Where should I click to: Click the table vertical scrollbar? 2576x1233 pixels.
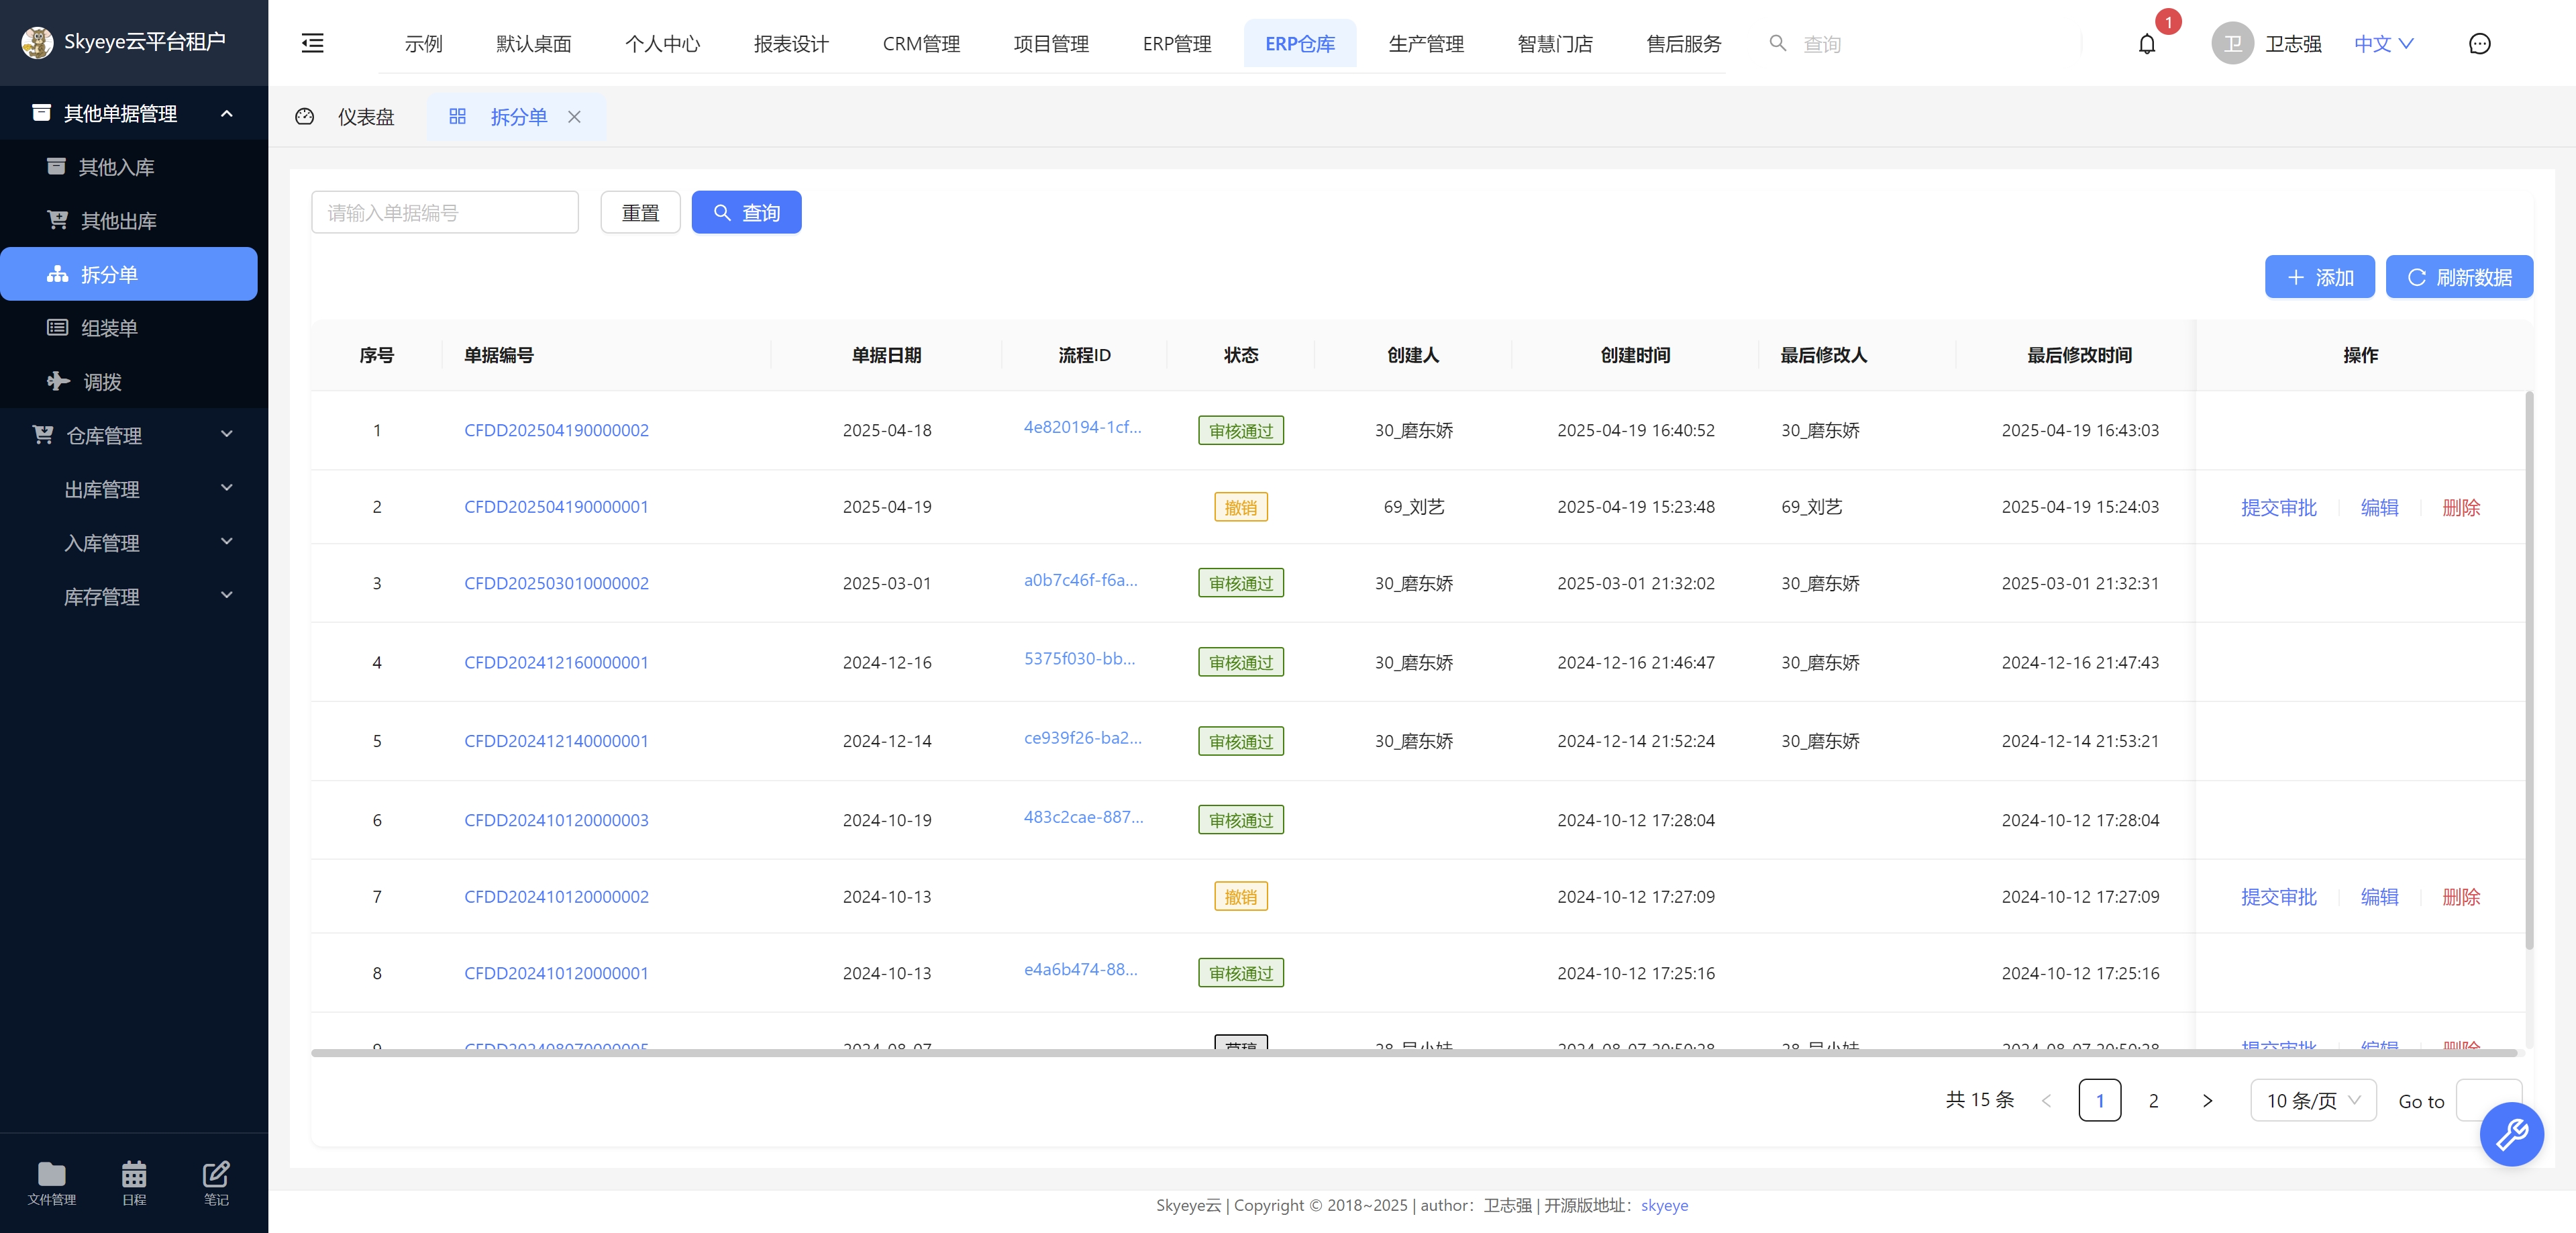2529,670
